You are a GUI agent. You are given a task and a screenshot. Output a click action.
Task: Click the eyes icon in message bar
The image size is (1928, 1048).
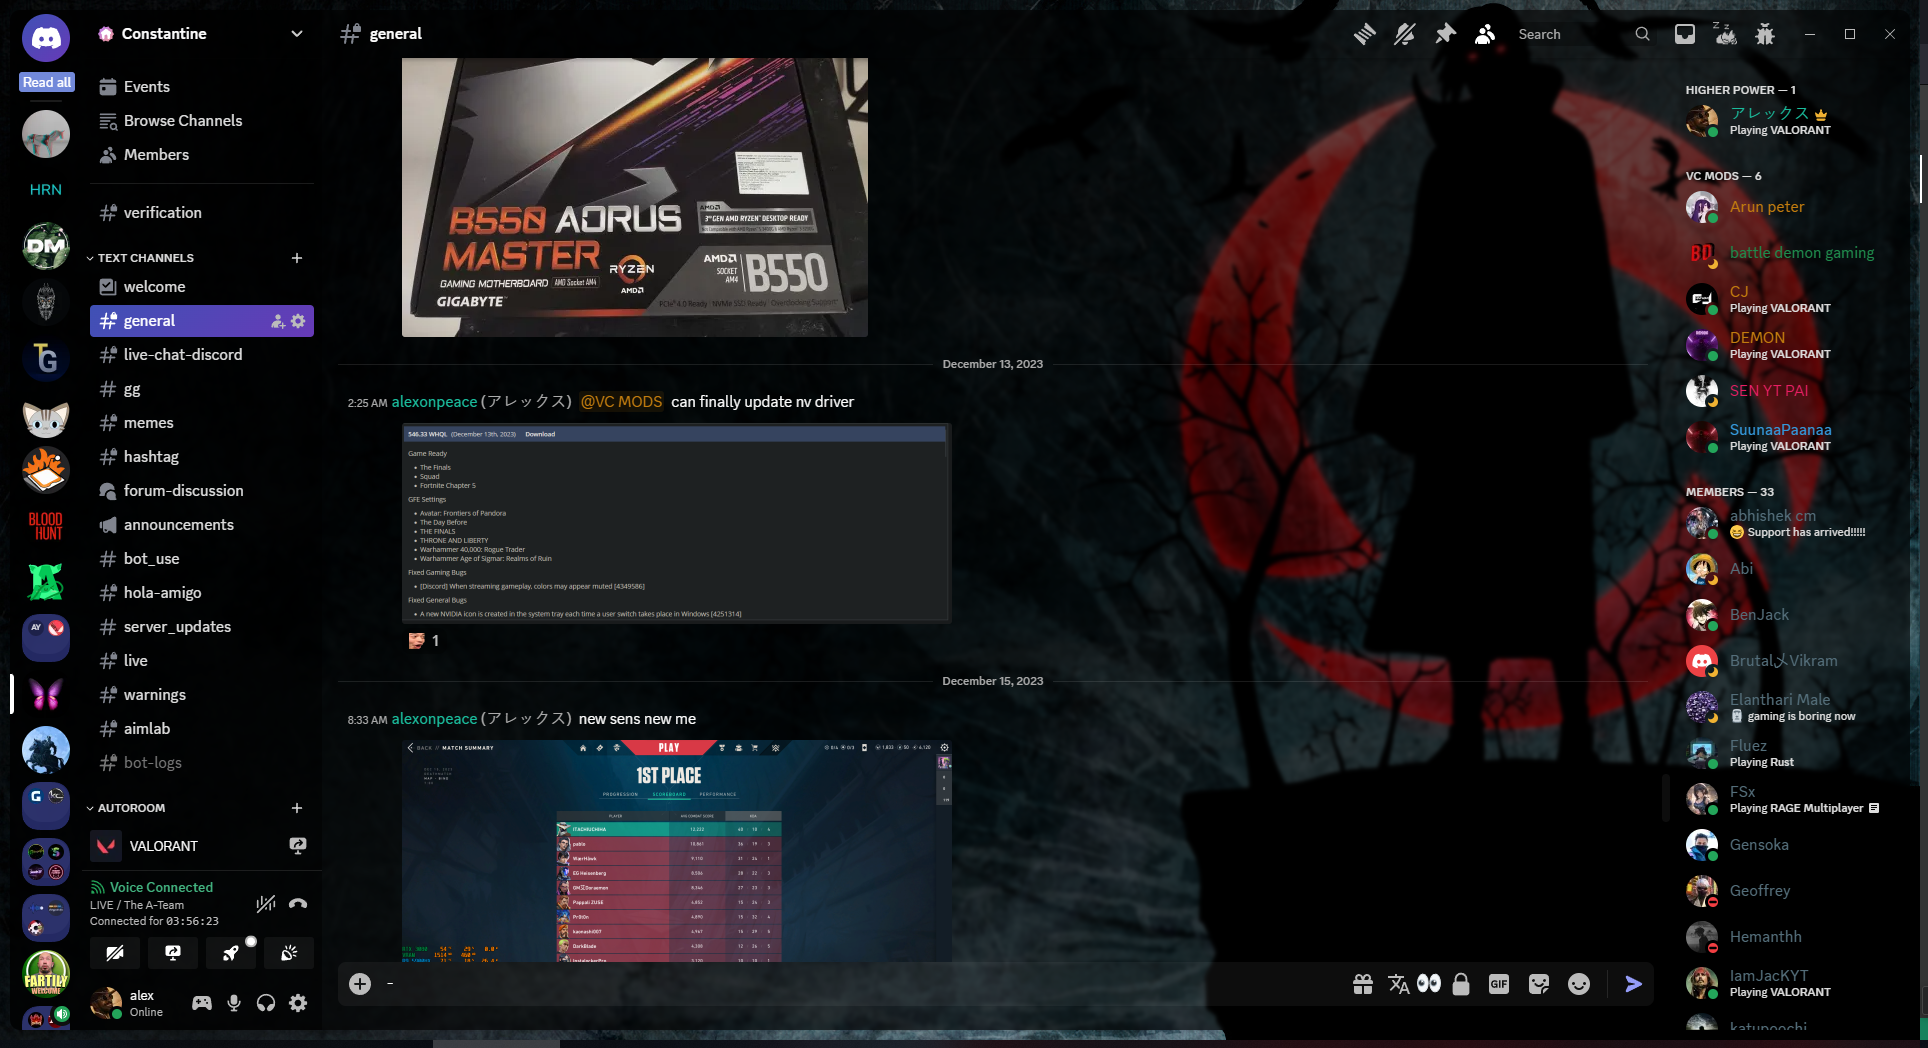click(x=1429, y=984)
